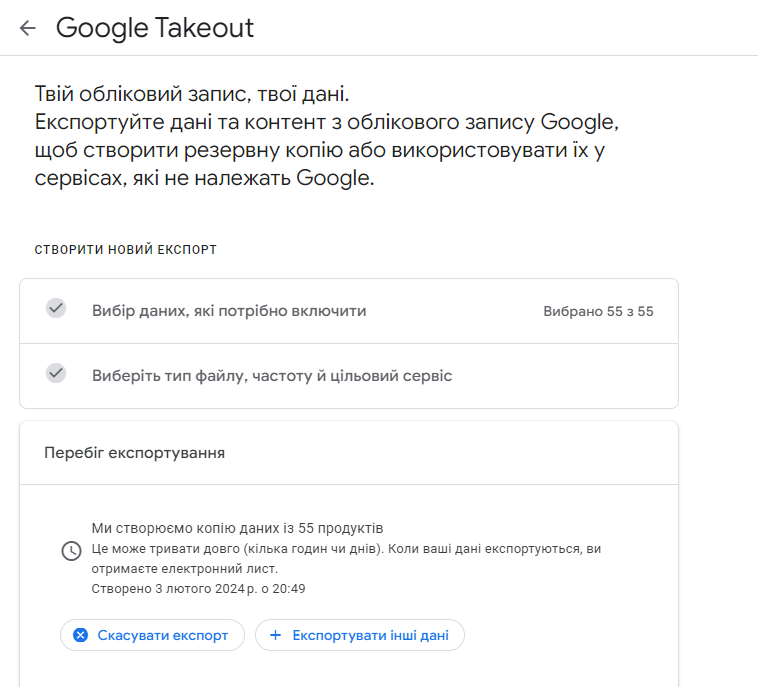758x687 pixels.
Task: Click the 'Твій обліковий запис, твої дані' headline
Action: click(192, 94)
